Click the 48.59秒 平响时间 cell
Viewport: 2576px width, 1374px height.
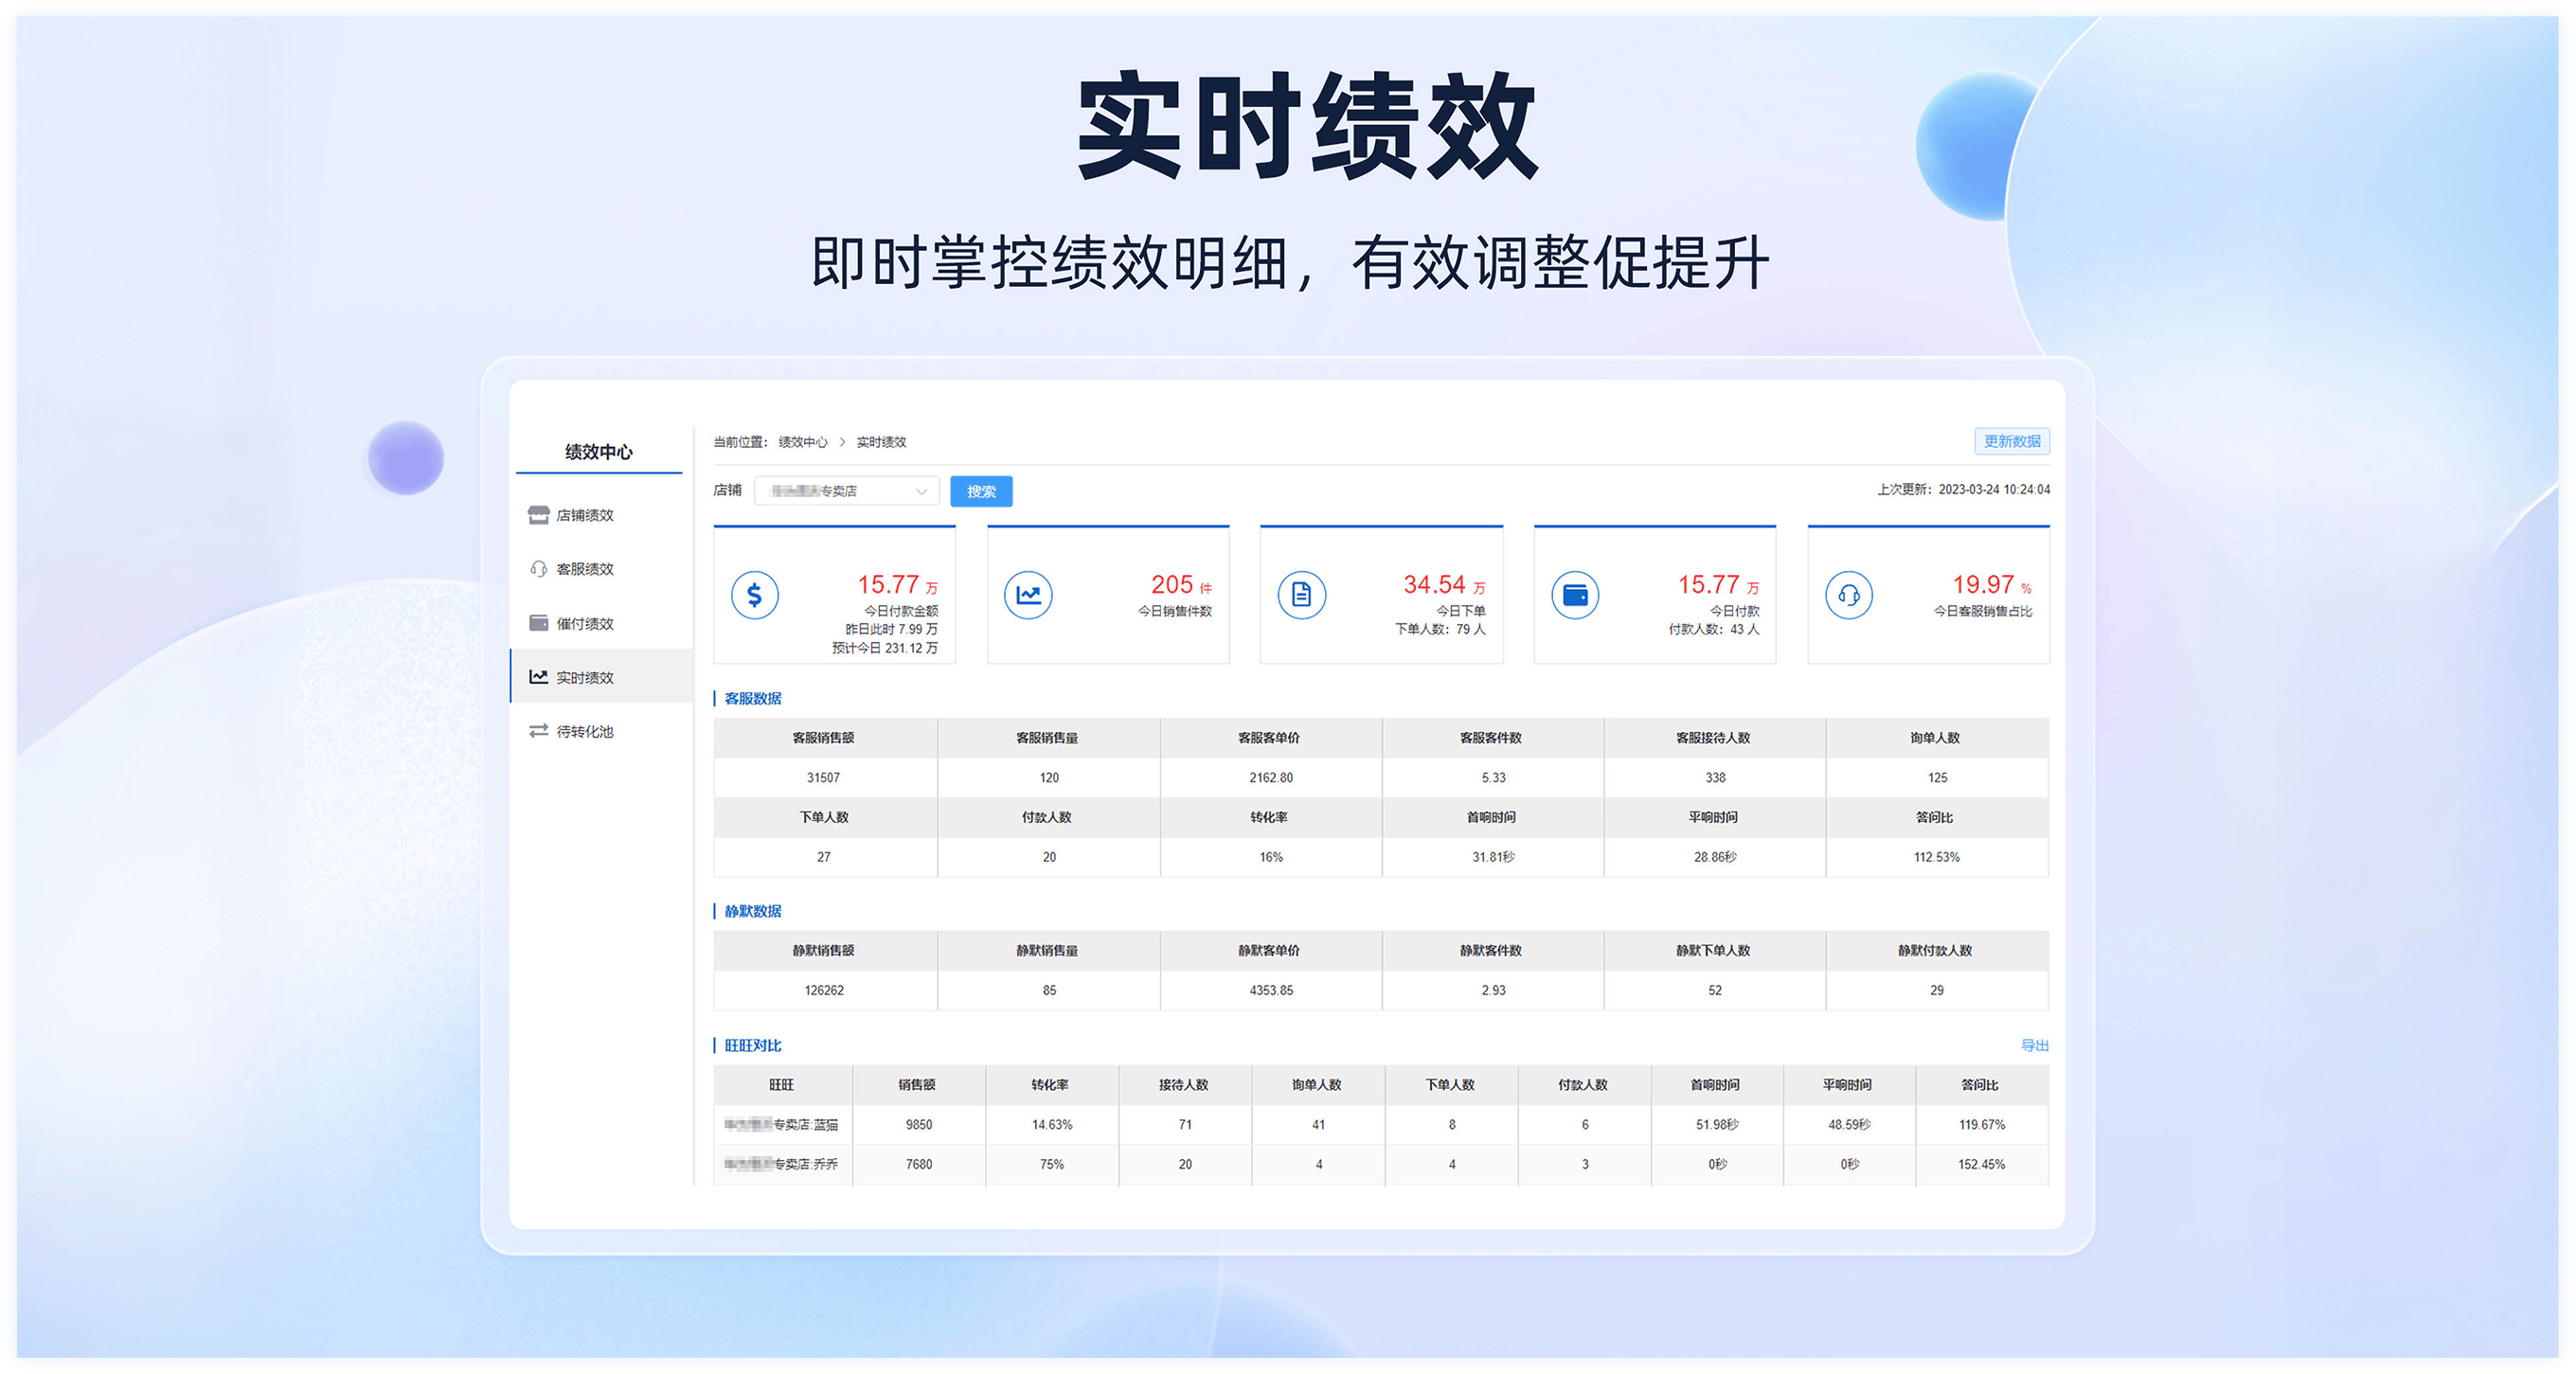(1849, 1125)
